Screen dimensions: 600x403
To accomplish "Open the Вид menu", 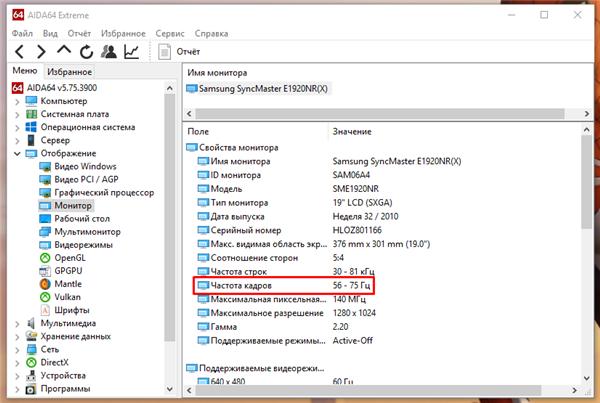I will [x=50, y=34].
